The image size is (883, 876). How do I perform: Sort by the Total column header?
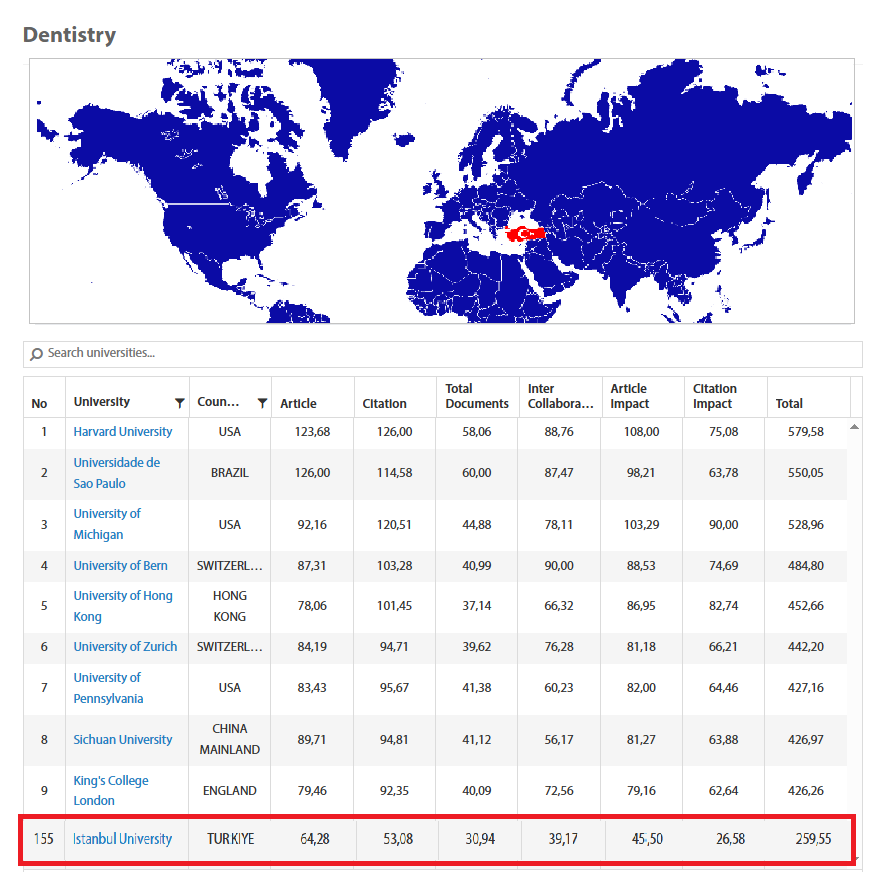(x=789, y=404)
